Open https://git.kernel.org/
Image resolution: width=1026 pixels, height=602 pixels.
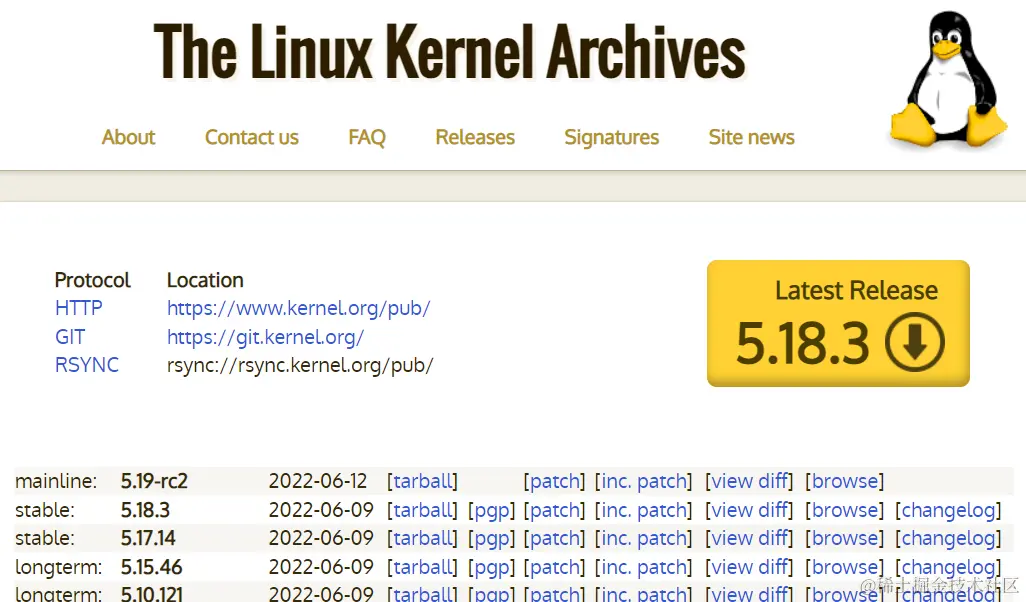(265, 336)
